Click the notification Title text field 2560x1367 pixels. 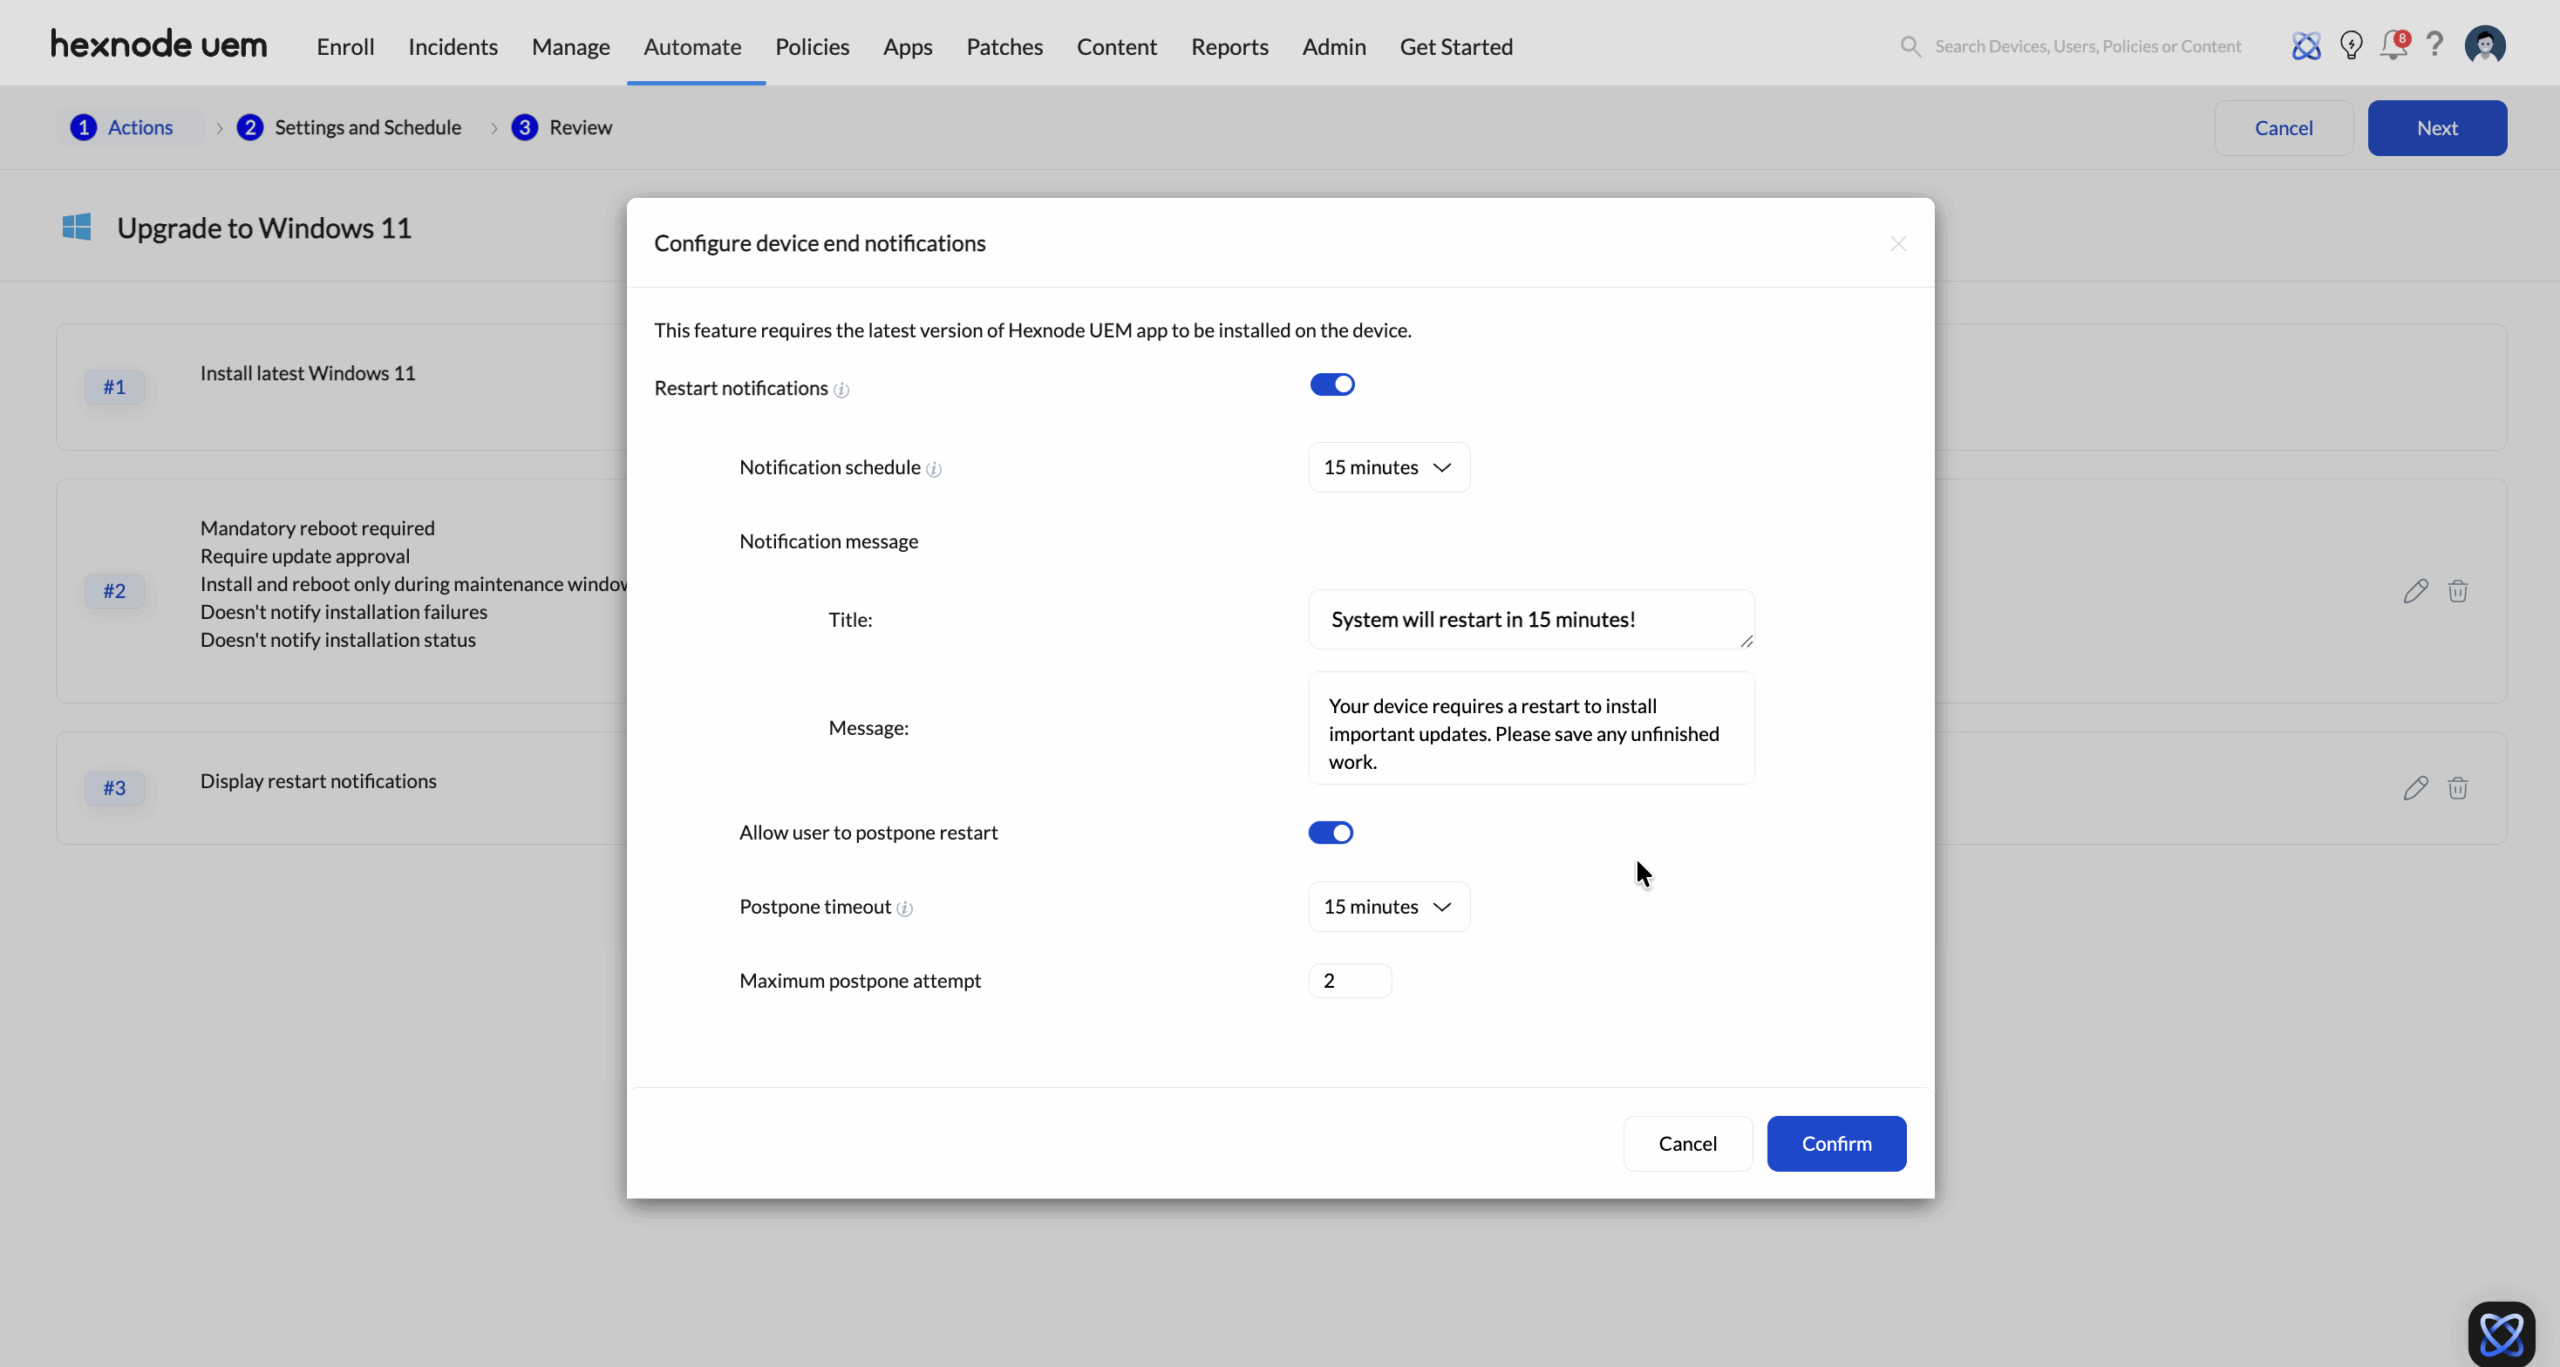[x=1530, y=620]
